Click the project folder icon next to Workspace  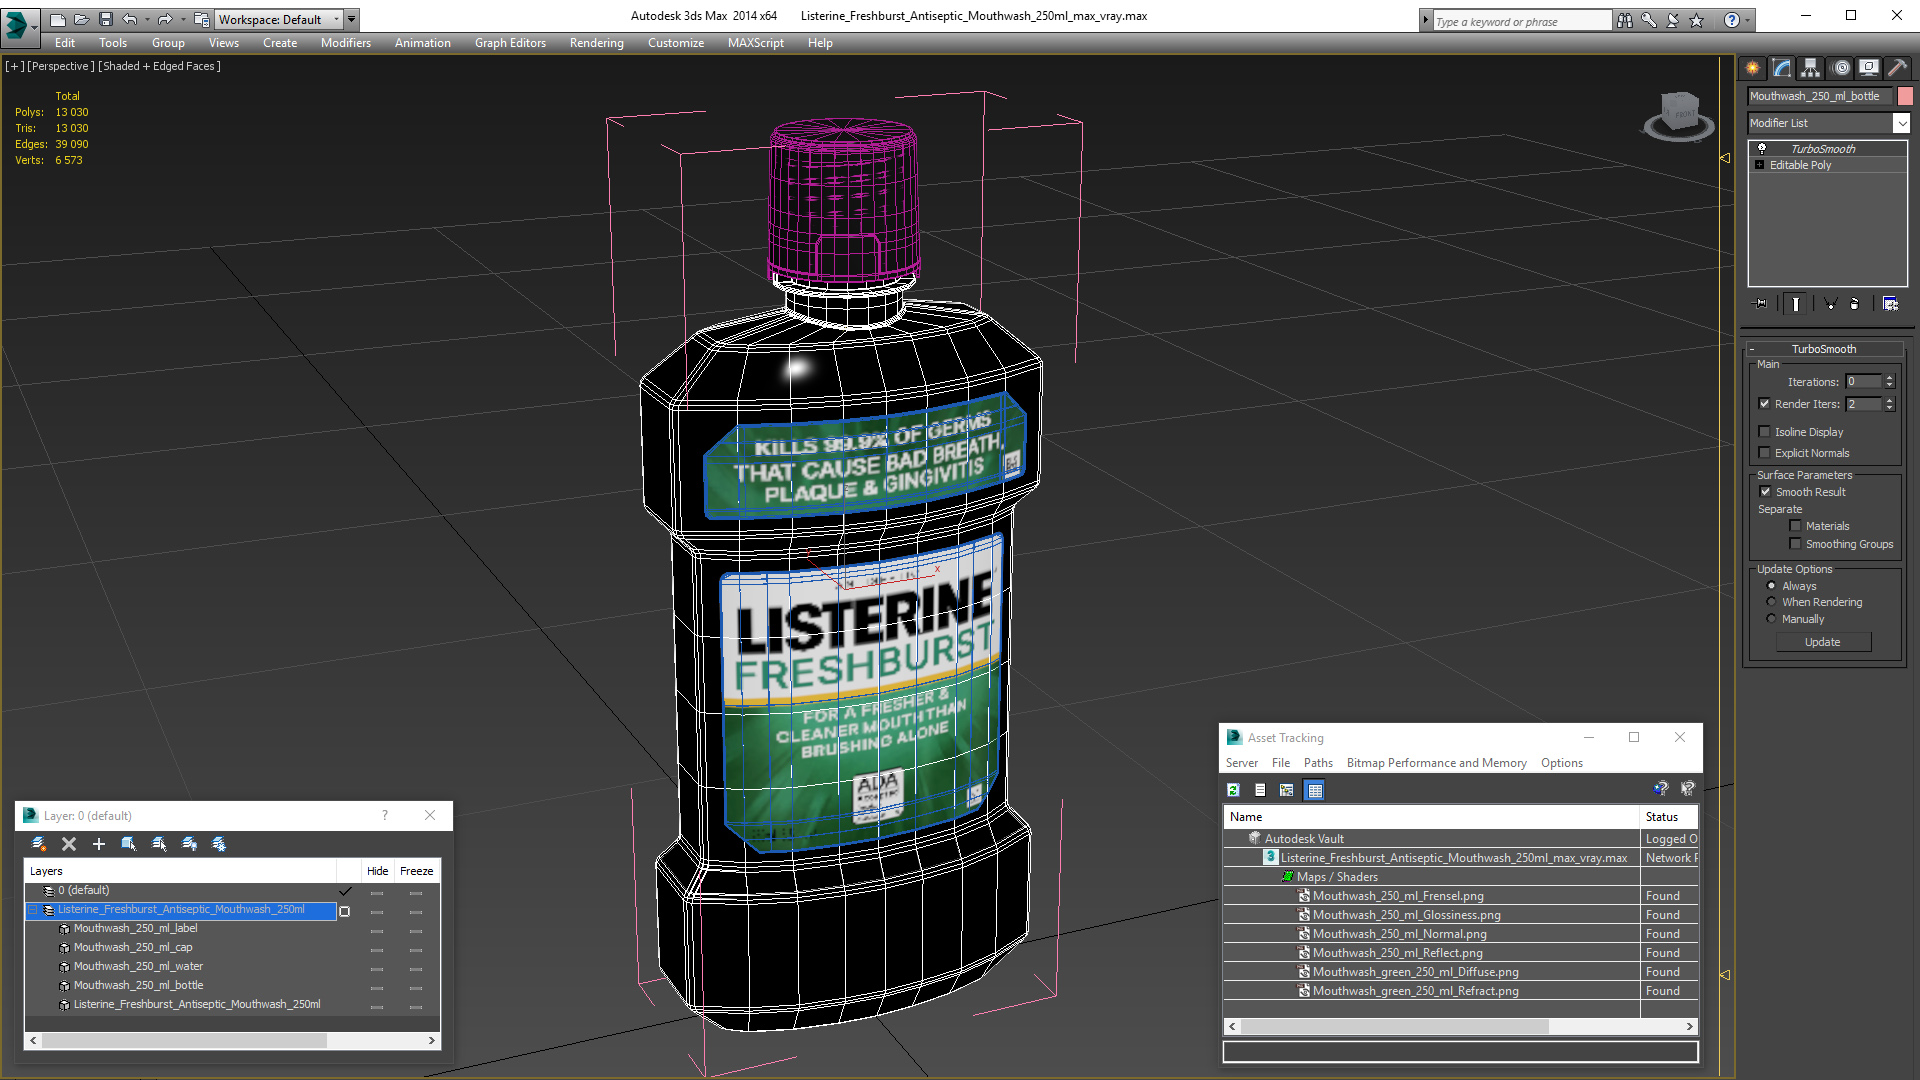pos(202,19)
